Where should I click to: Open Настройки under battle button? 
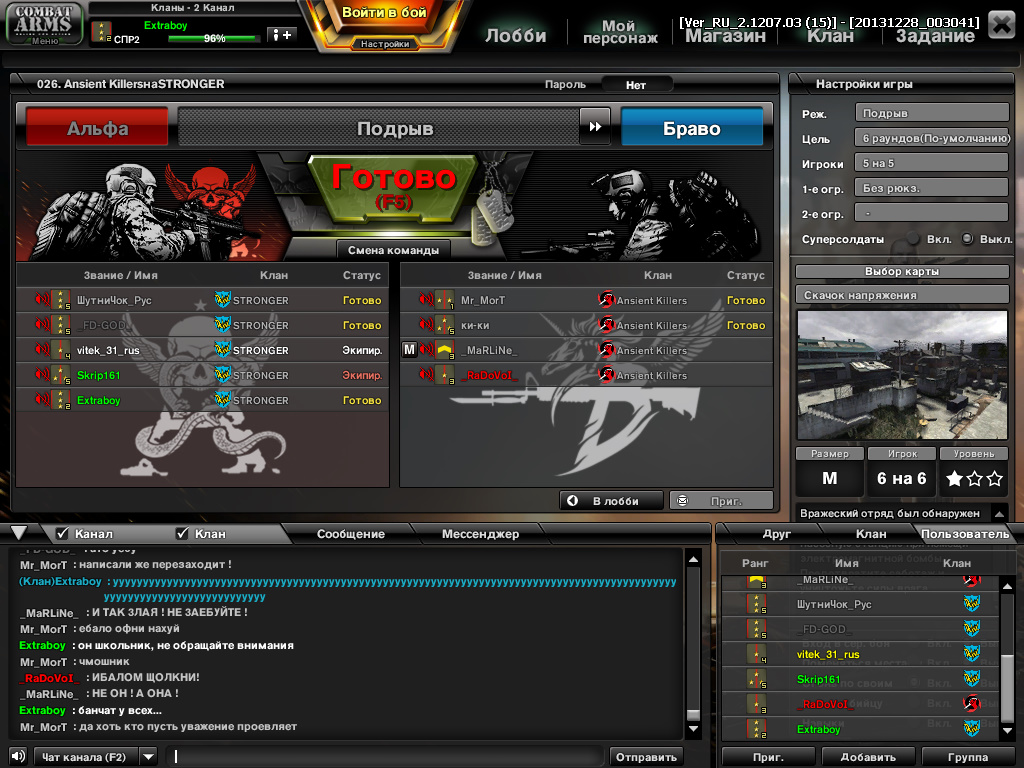(x=385, y=44)
